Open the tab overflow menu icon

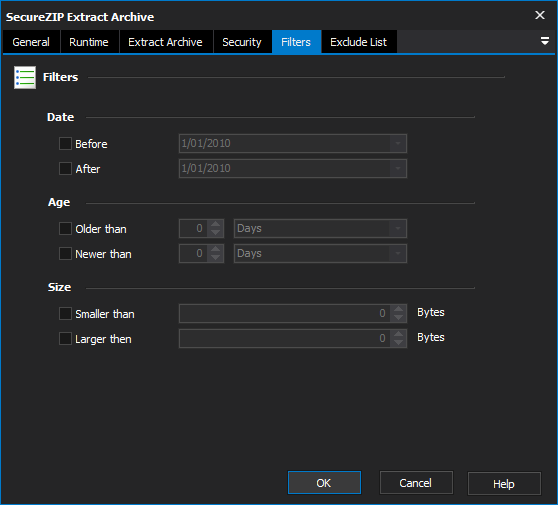(544, 41)
